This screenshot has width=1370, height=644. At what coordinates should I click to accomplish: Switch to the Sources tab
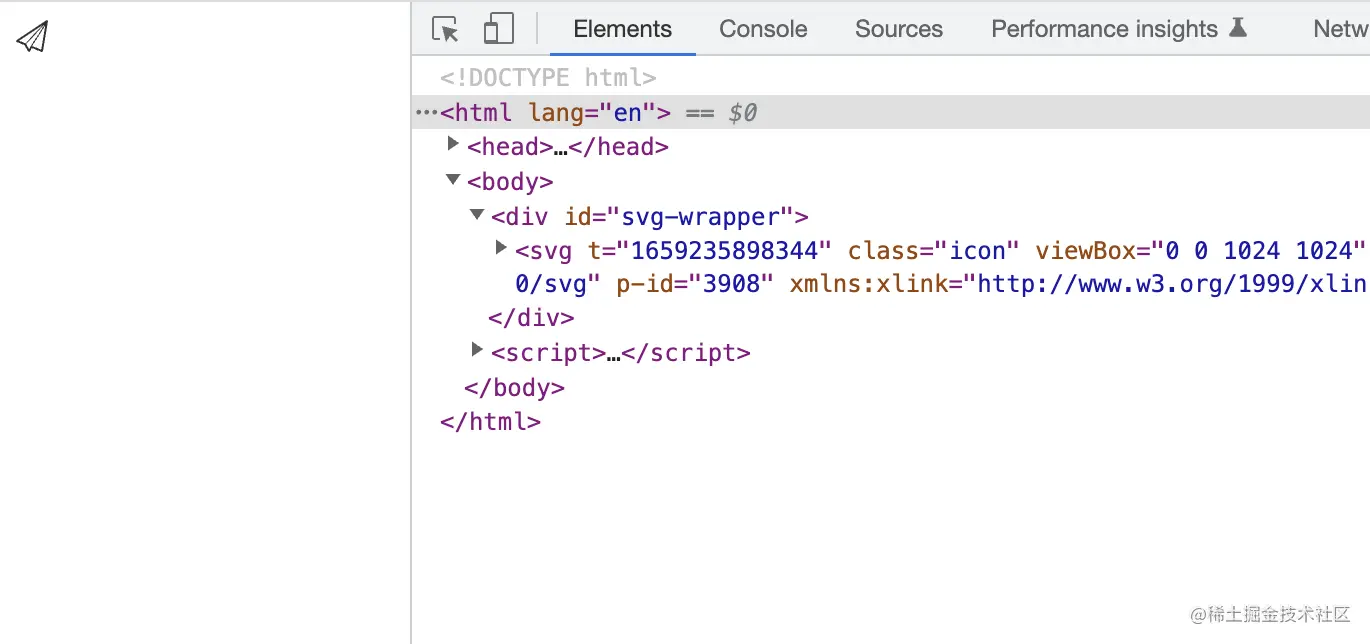click(899, 29)
